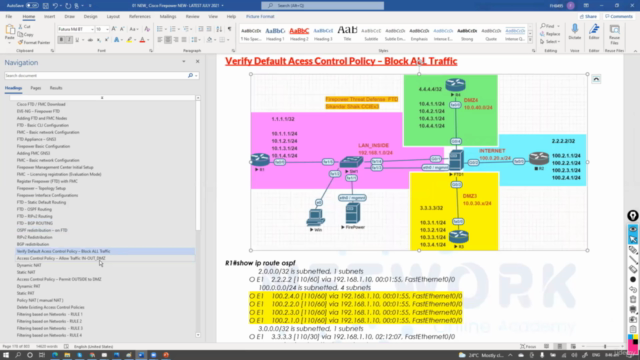Screen dimensions: 640x360
Task: Go to heading 'FTD – OSPF Routing'
Action: pos(34,209)
